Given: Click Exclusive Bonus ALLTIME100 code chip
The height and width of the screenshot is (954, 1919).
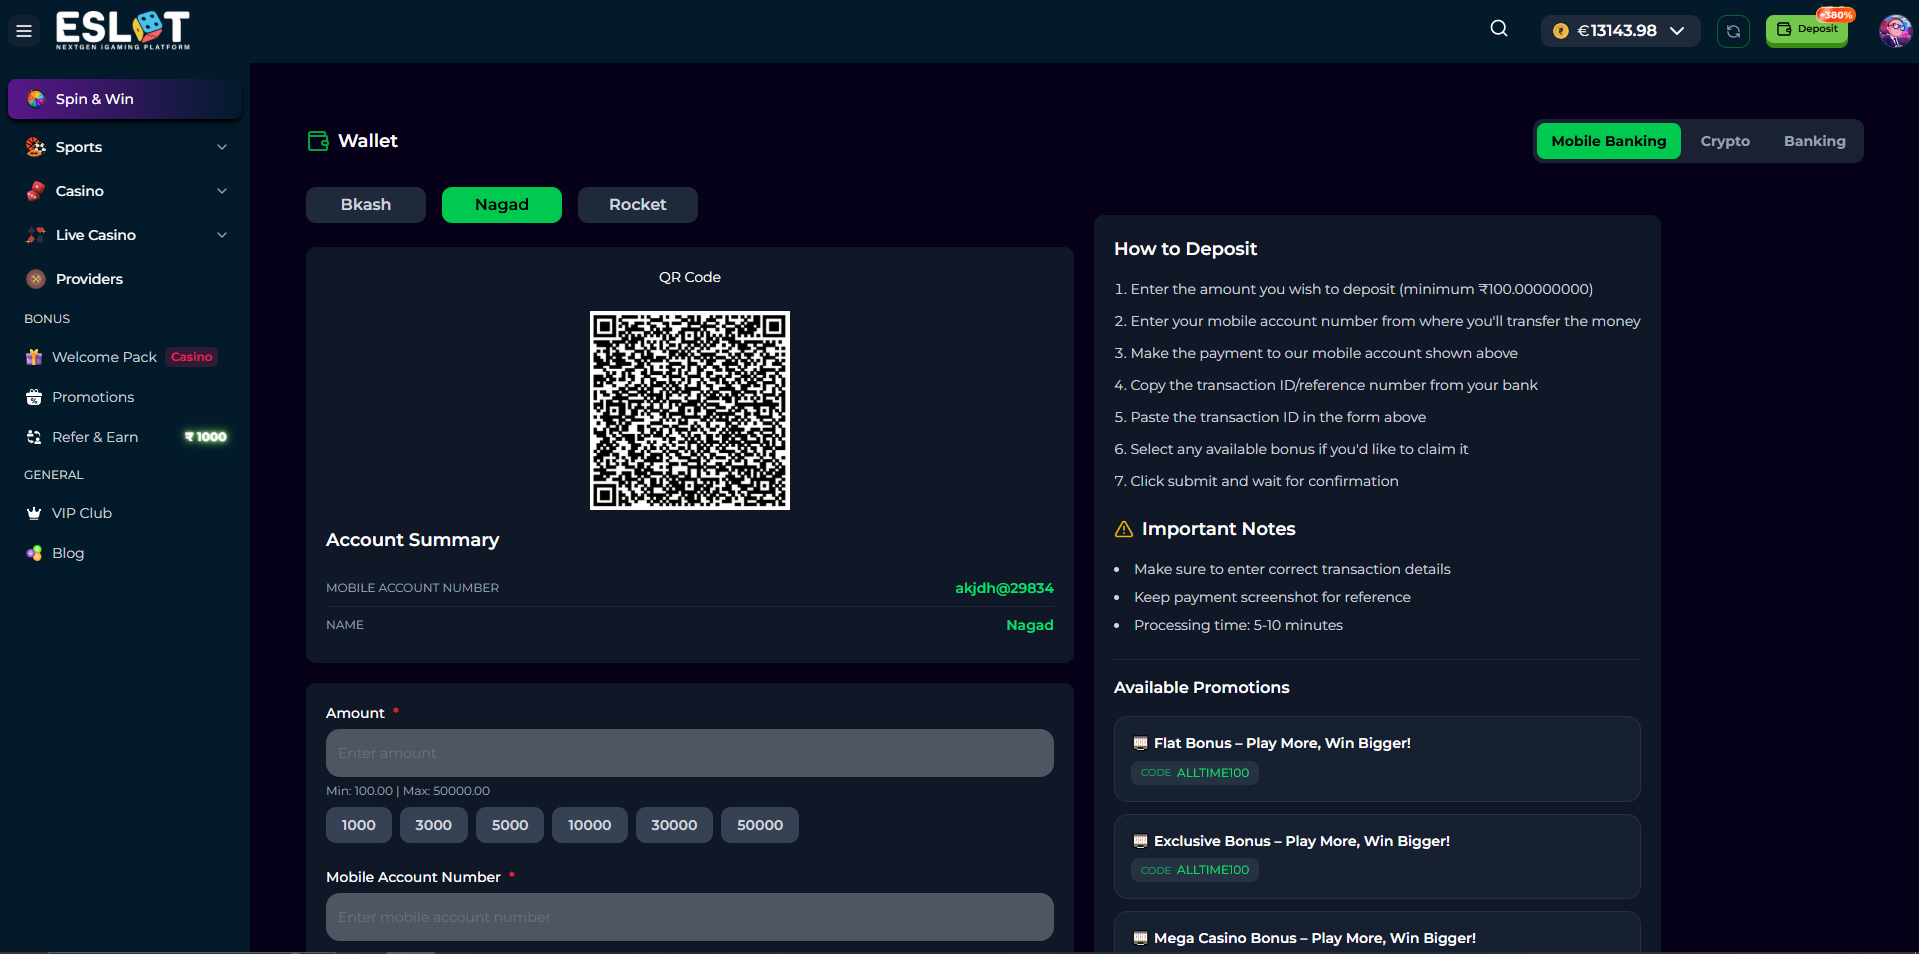Looking at the screenshot, I should pyautogui.click(x=1195, y=870).
